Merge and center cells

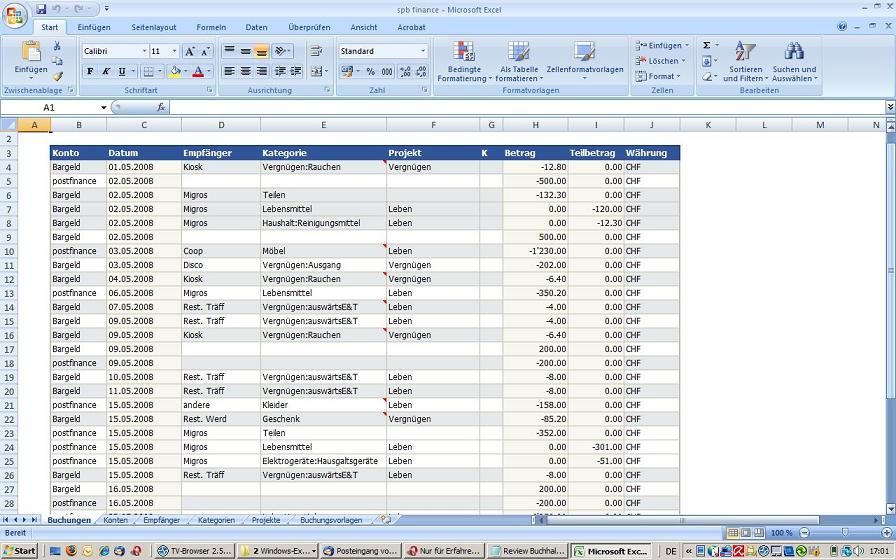(x=317, y=71)
